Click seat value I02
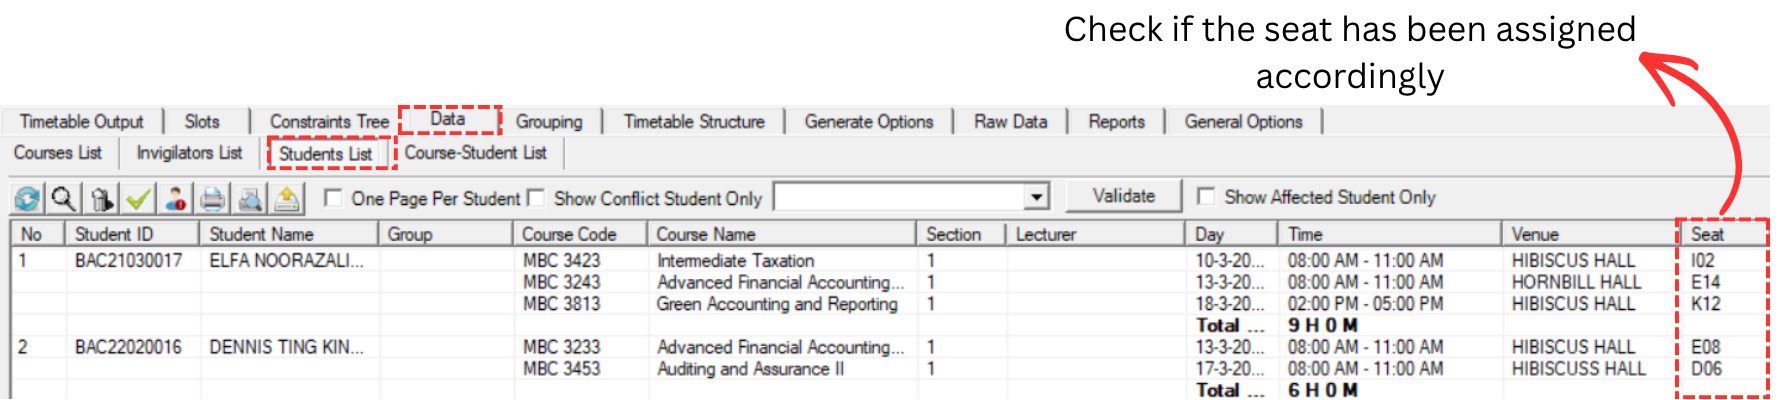The height and width of the screenshot is (400, 1788). coord(1703,261)
